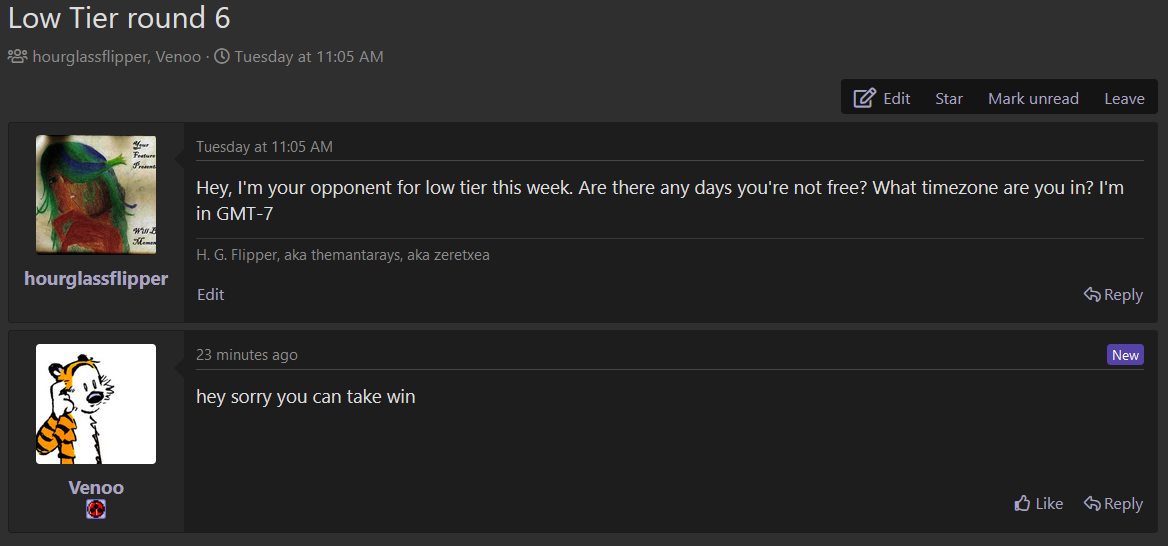
Task: Leave the conversation
Action: pyautogui.click(x=1124, y=98)
